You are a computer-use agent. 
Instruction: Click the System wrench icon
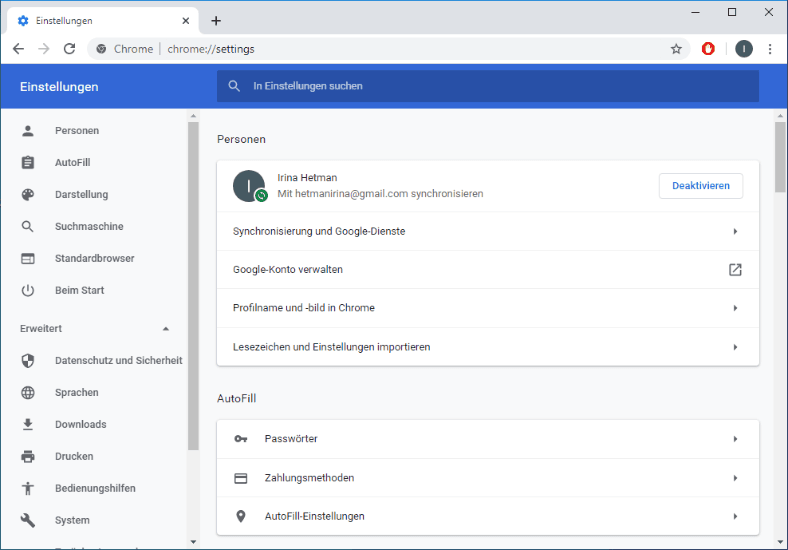(x=28, y=520)
